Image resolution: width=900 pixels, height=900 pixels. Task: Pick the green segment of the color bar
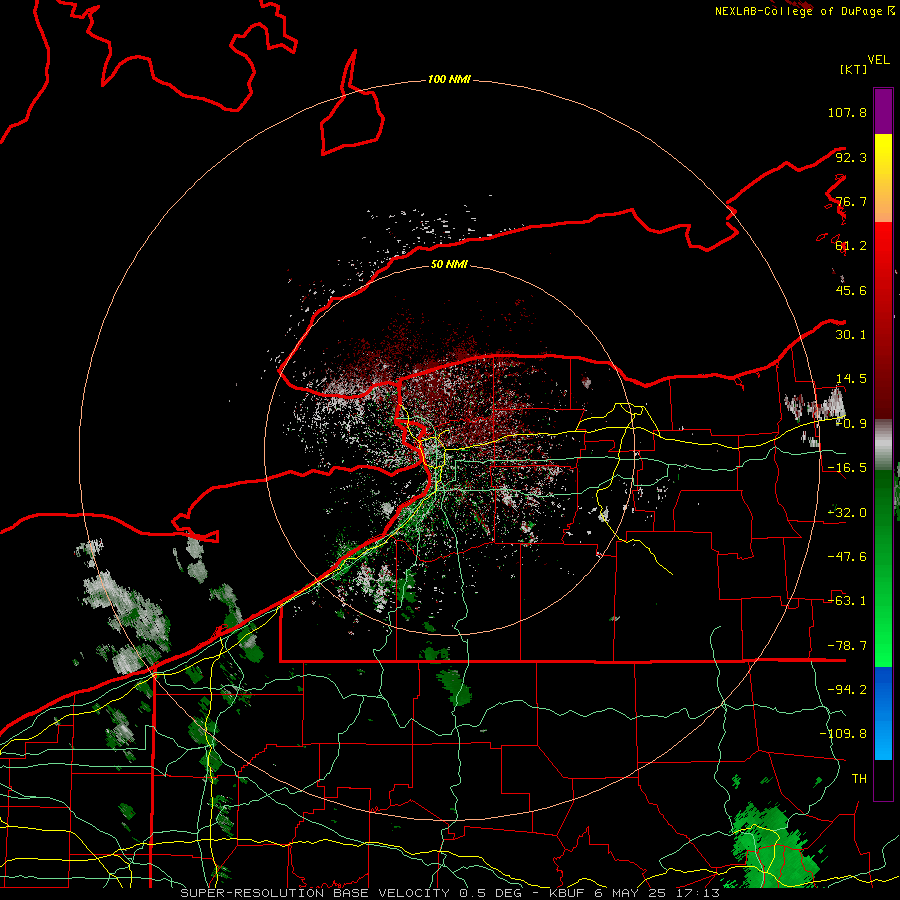point(883,568)
